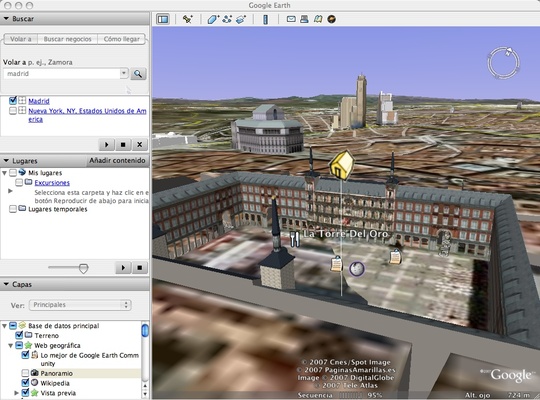The image size is (540, 400).
Task: Collapse the Mis lugares tree node
Action: [x=4, y=173]
